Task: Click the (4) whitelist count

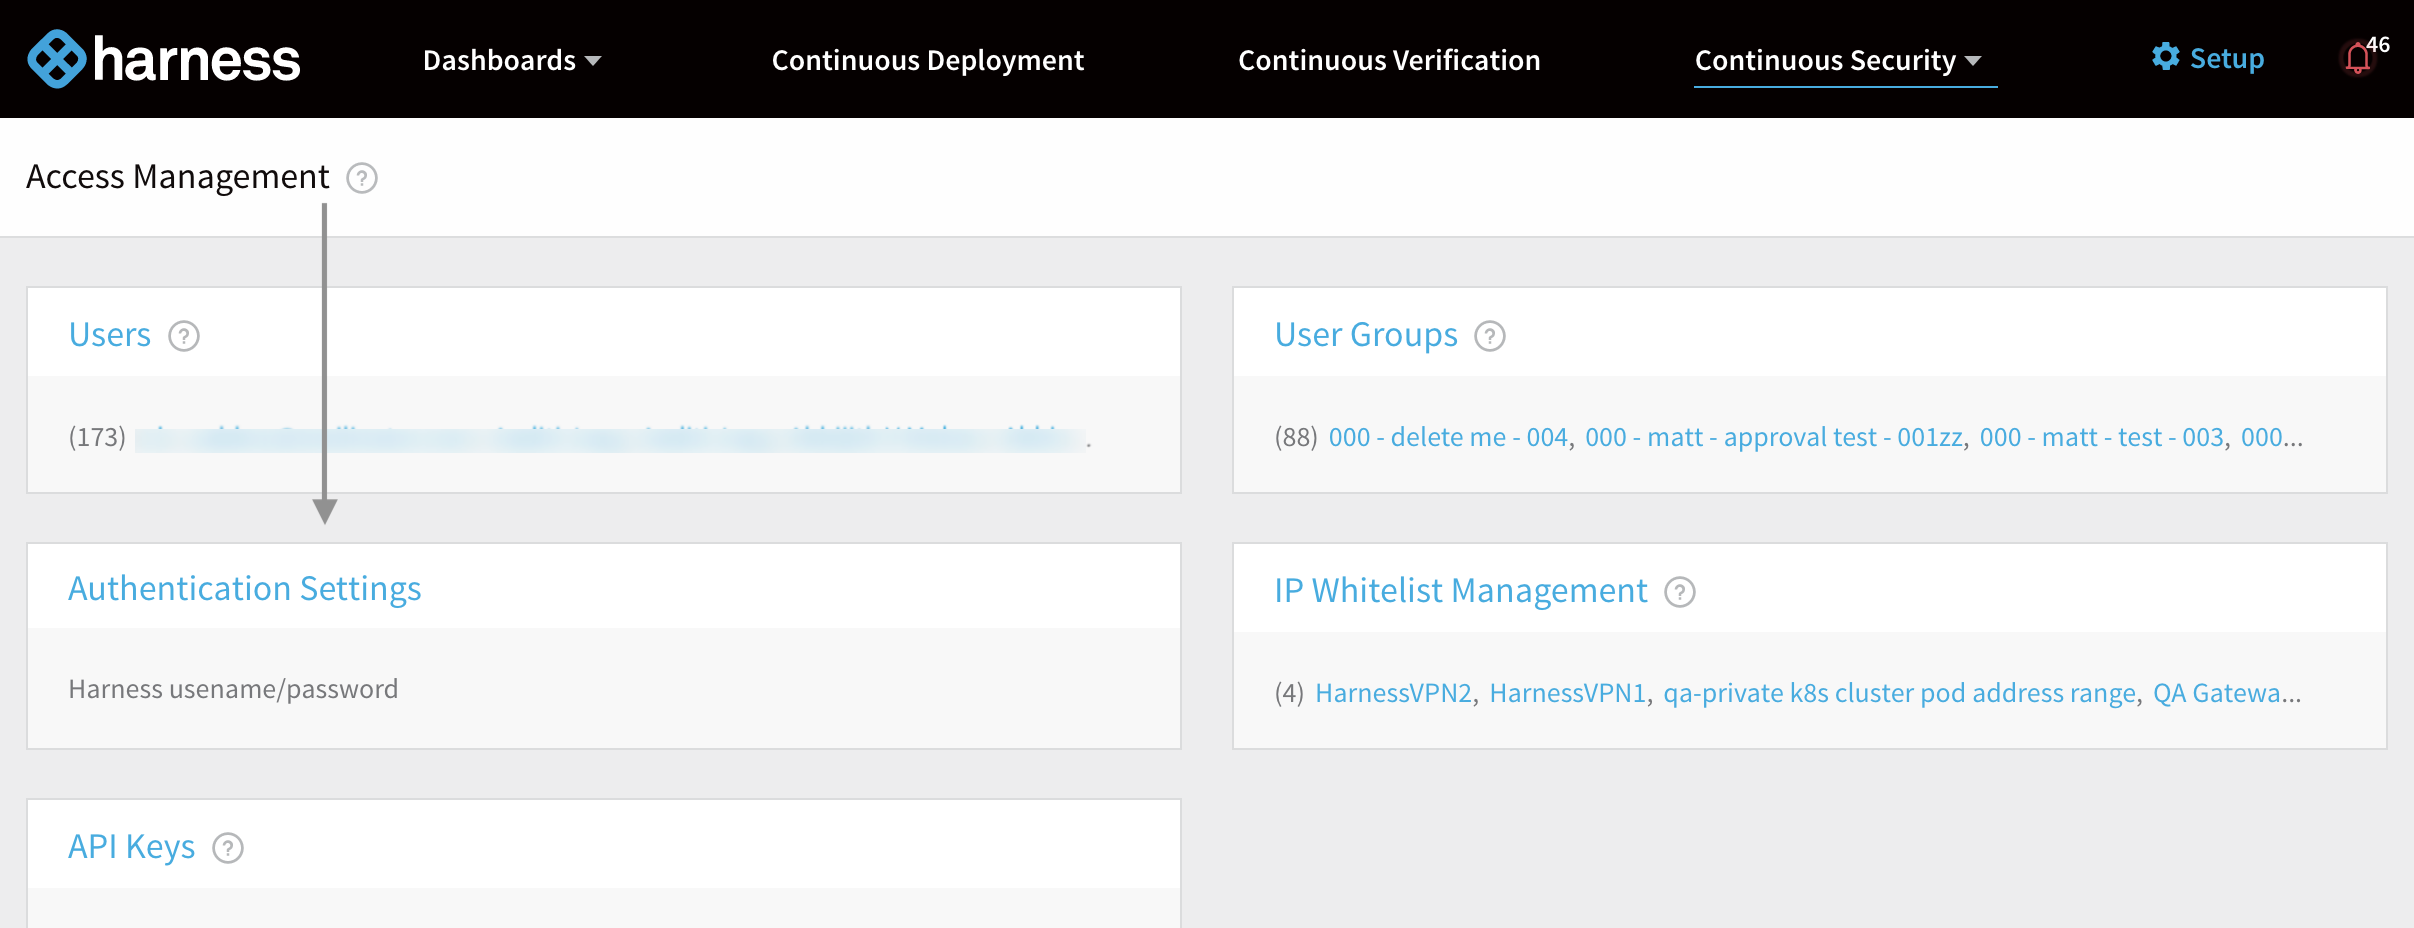Action: tap(1289, 693)
